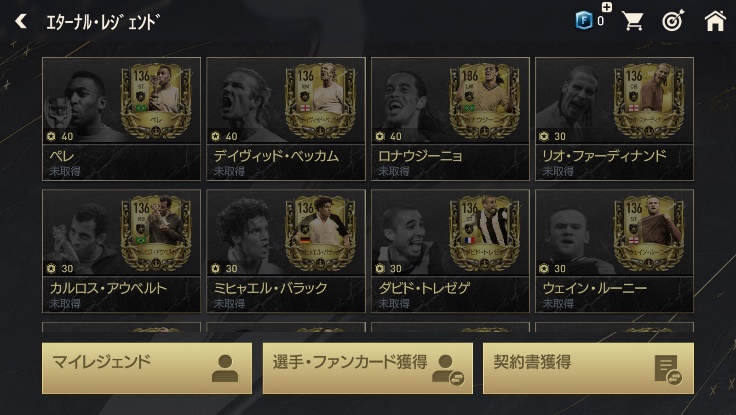Select the ロナウジーニョ legend card
Image resolution: width=736 pixels, height=415 pixels.
450,119
